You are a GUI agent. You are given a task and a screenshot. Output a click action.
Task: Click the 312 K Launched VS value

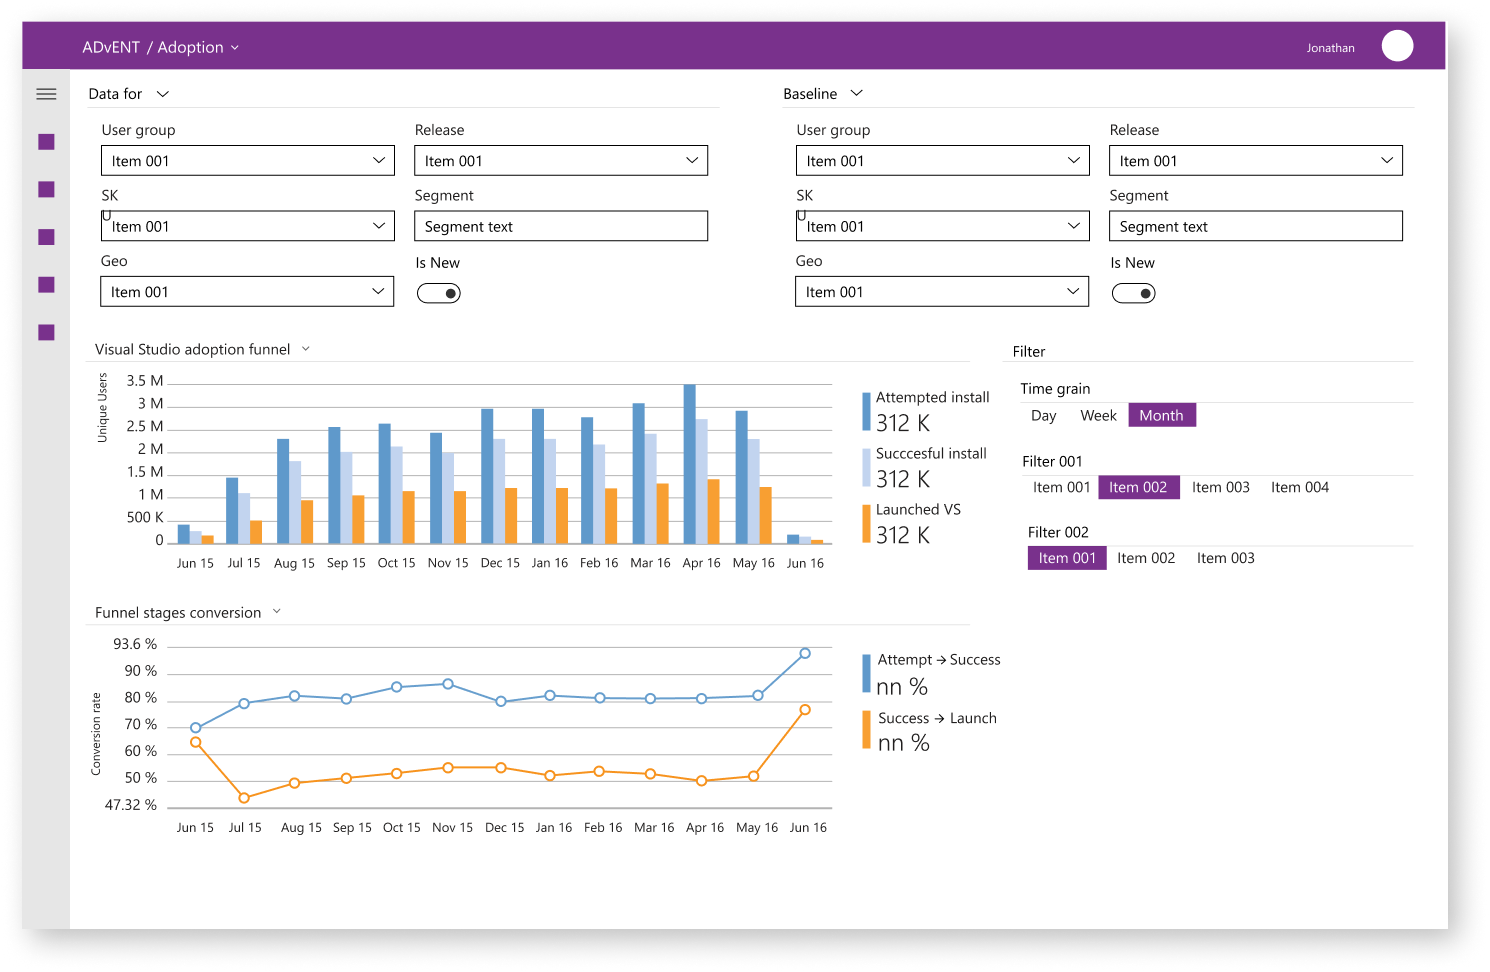coord(903,535)
